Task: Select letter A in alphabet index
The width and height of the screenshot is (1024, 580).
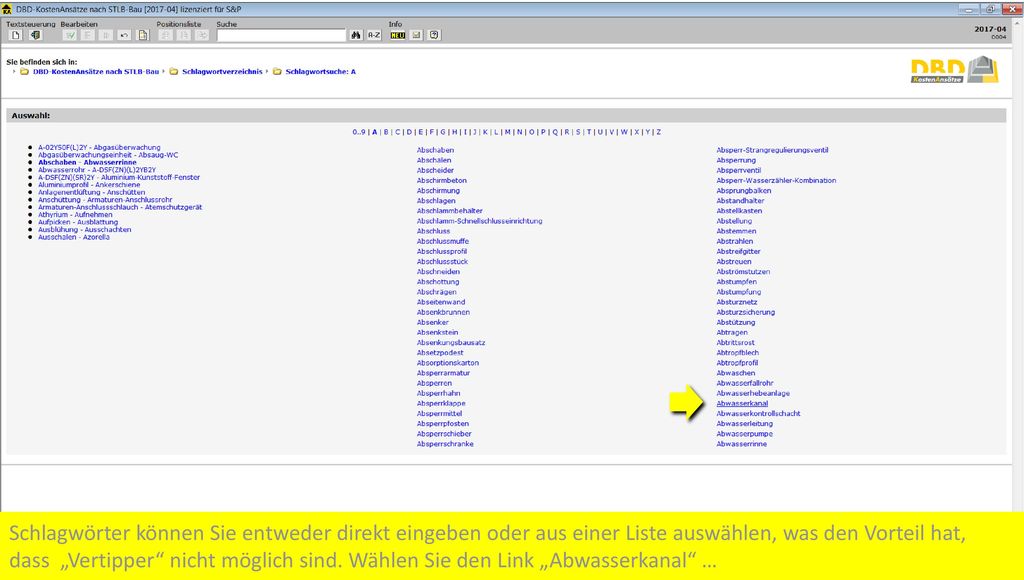Action: 375,132
